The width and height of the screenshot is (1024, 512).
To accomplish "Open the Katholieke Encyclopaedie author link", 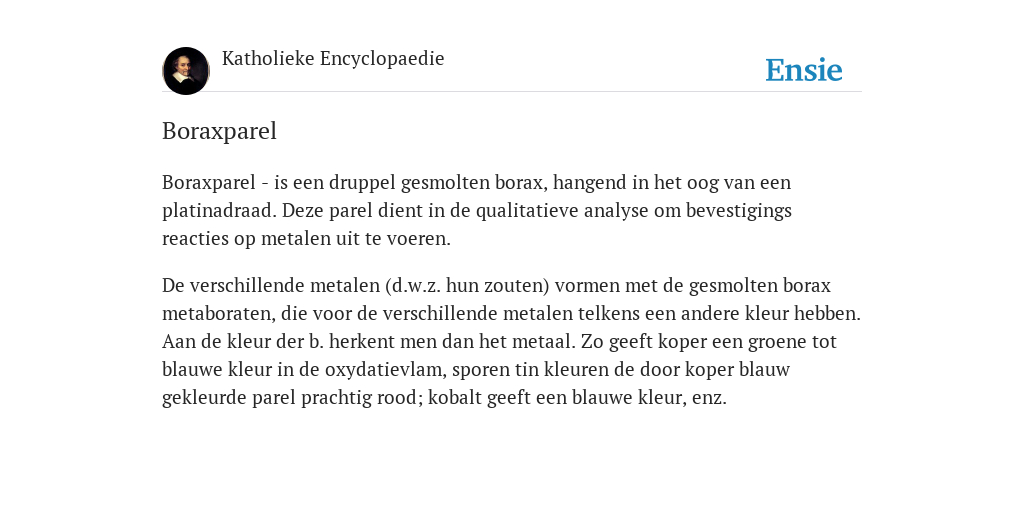I will (x=333, y=59).
